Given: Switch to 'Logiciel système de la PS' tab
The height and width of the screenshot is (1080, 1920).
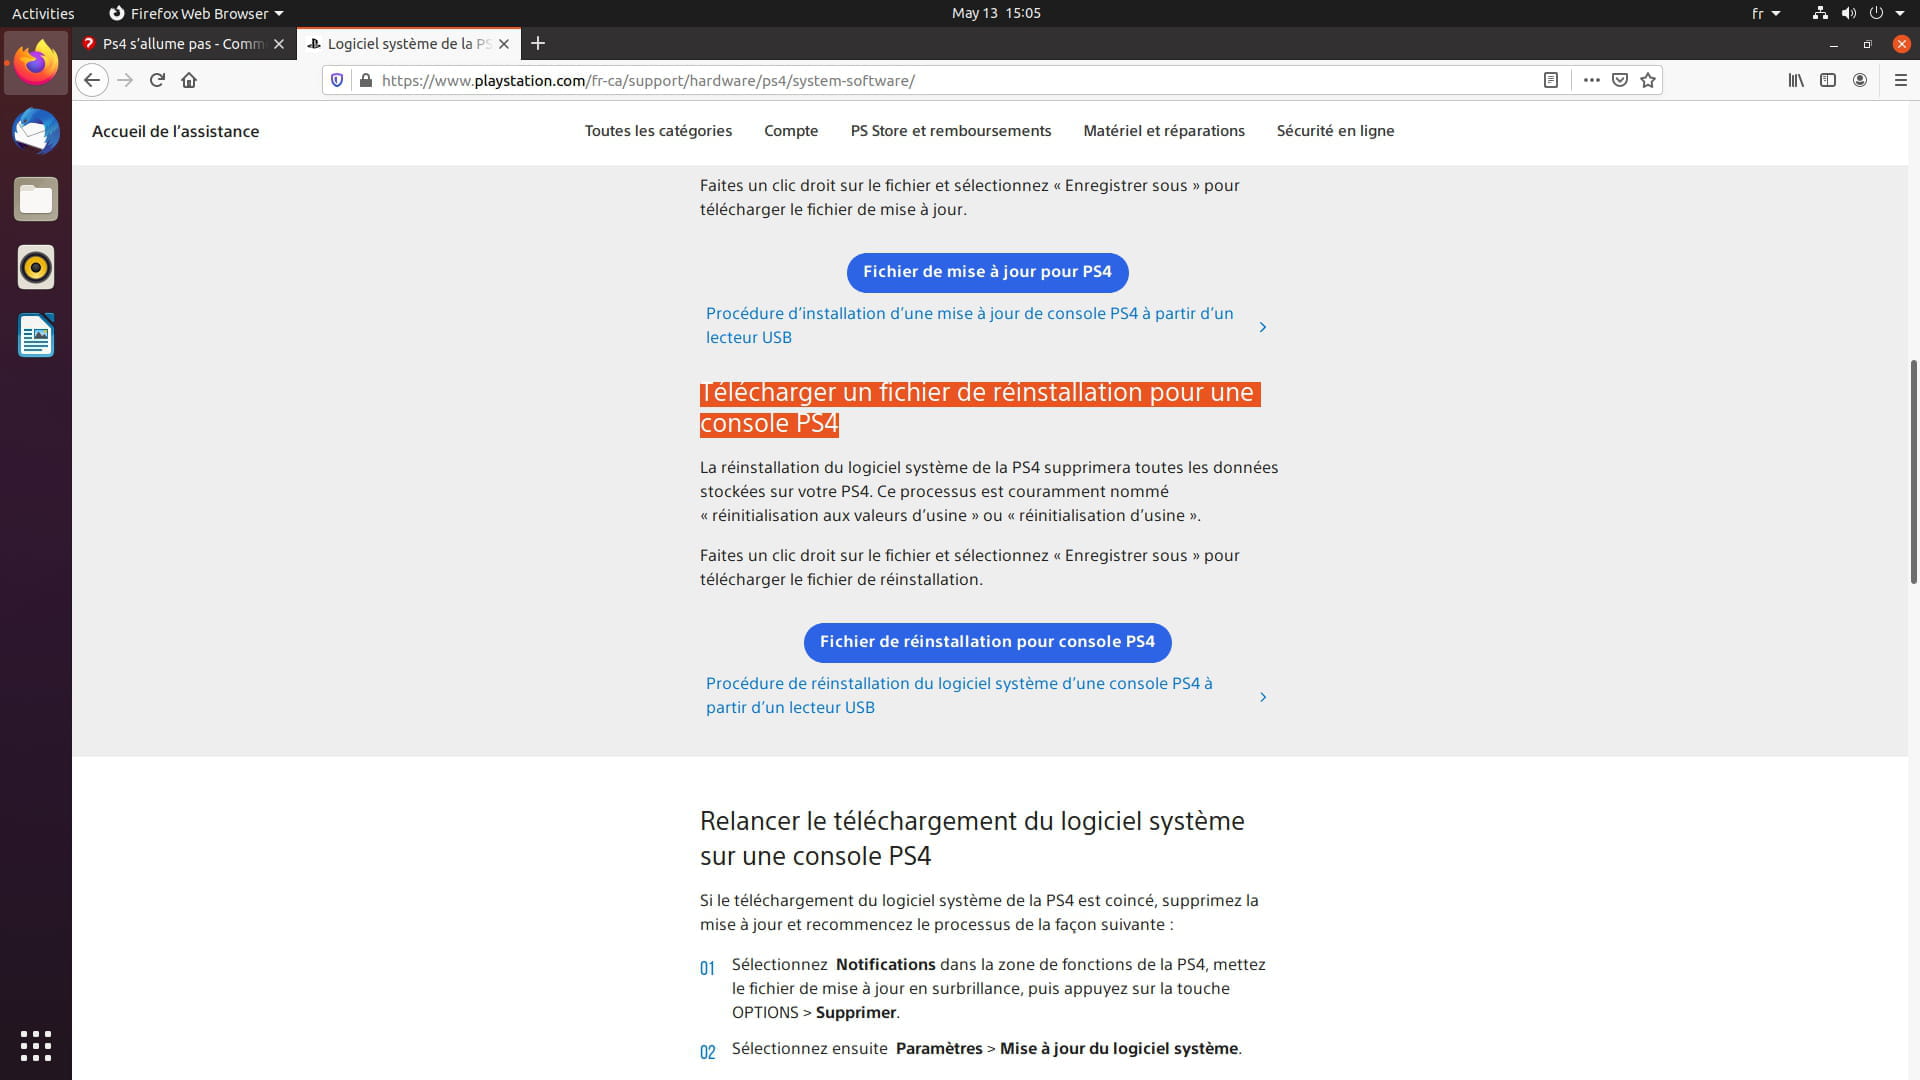Looking at the screenshot, I should 408,44.
